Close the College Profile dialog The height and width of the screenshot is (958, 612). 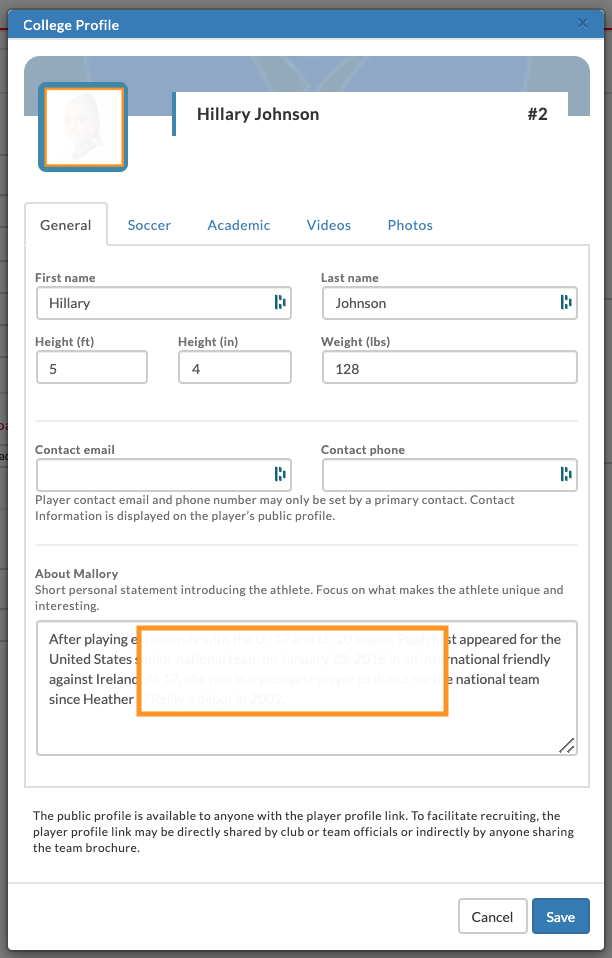click(x=583, y=24)
